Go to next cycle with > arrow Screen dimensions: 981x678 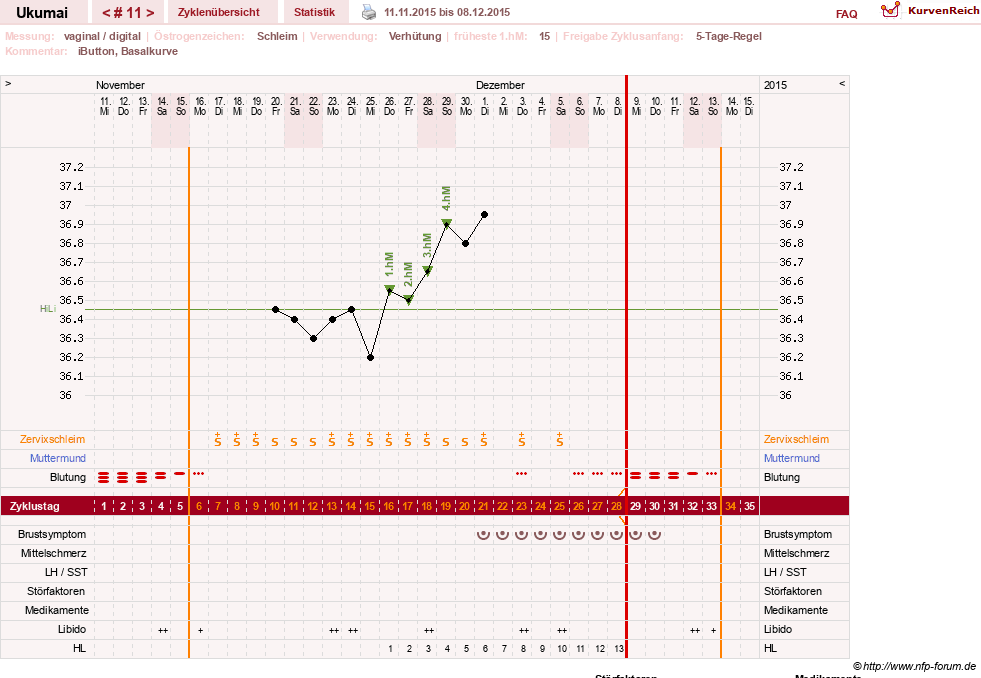150,13
